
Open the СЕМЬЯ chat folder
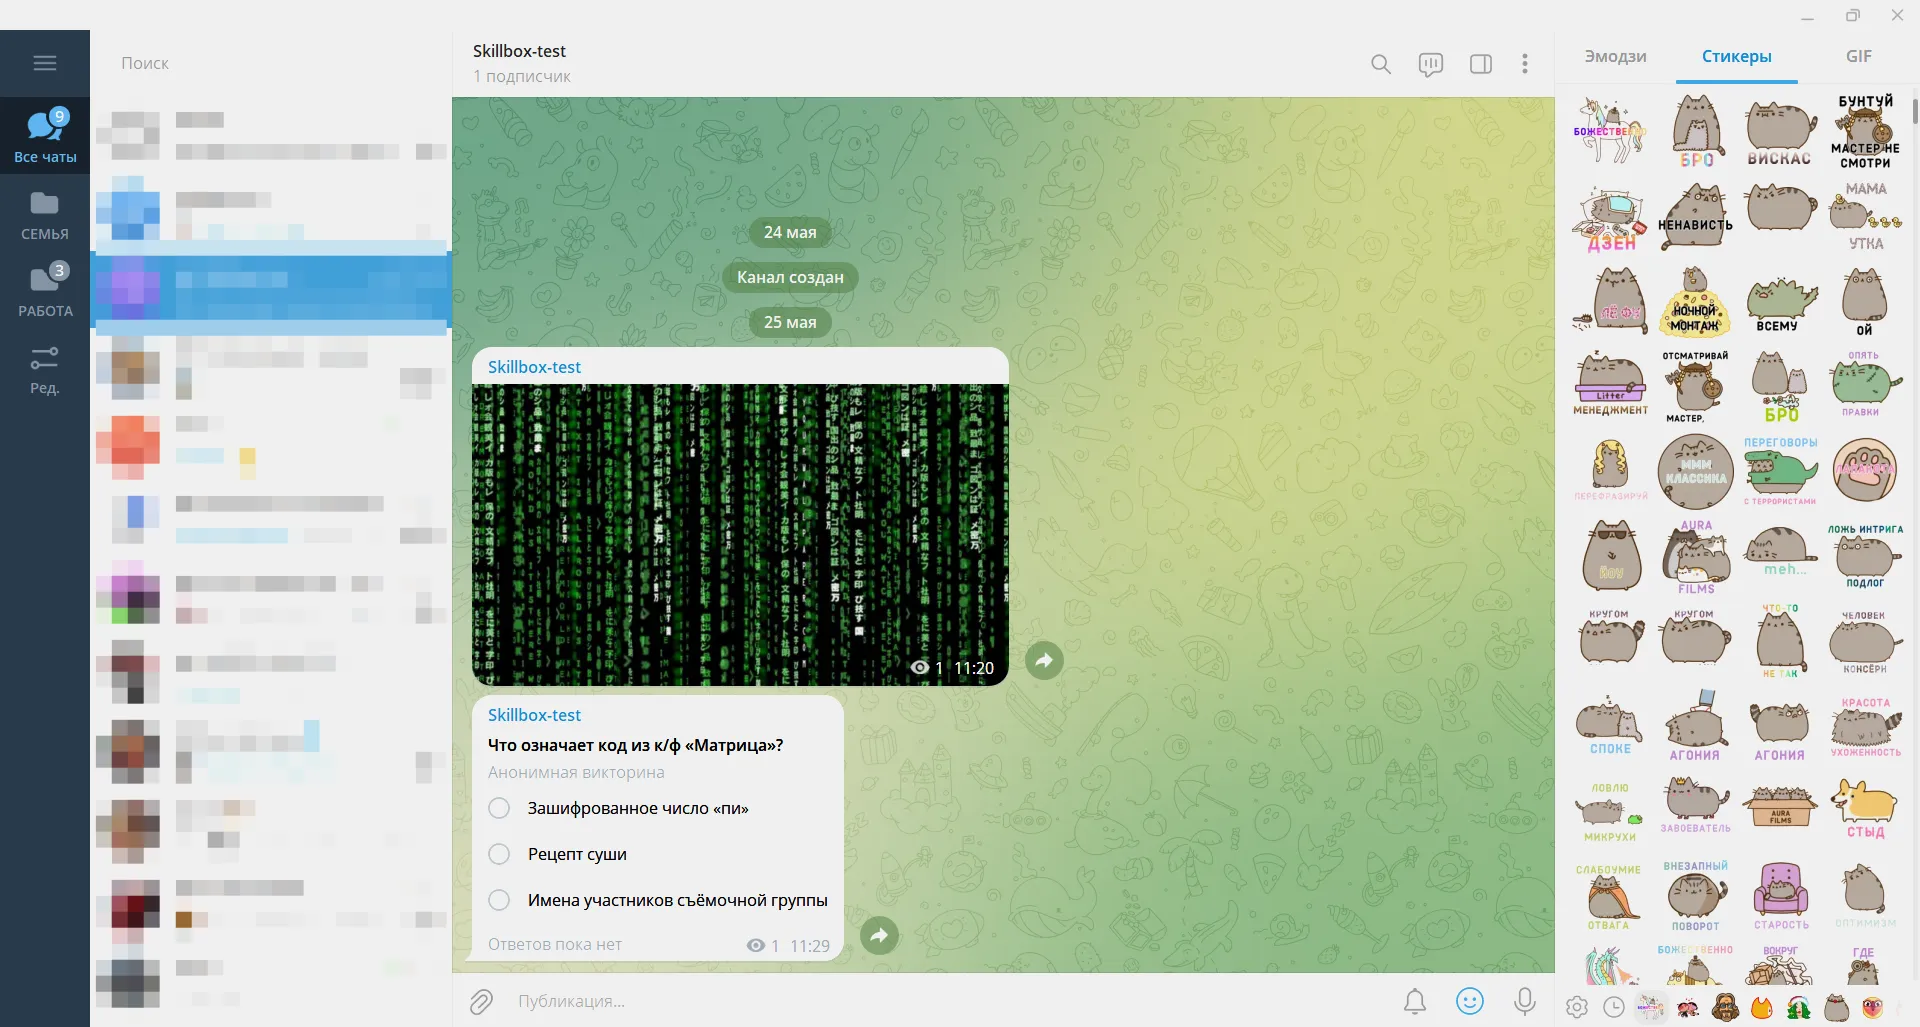(x=45, y=215)
